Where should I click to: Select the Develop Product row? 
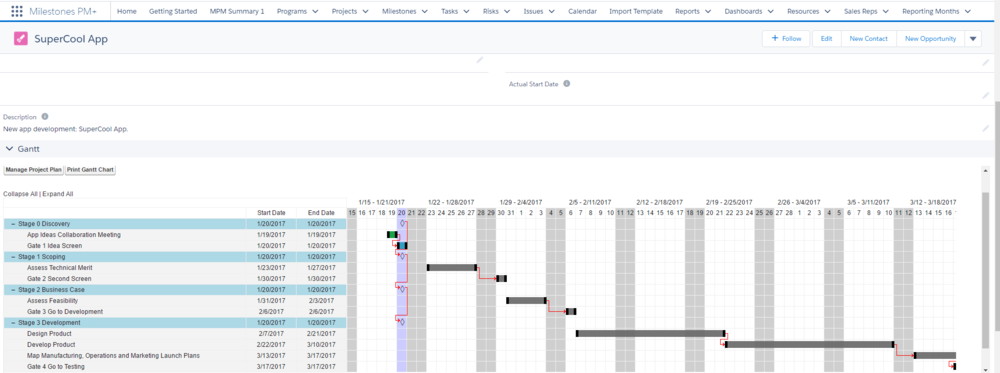[x=174, y=344]
